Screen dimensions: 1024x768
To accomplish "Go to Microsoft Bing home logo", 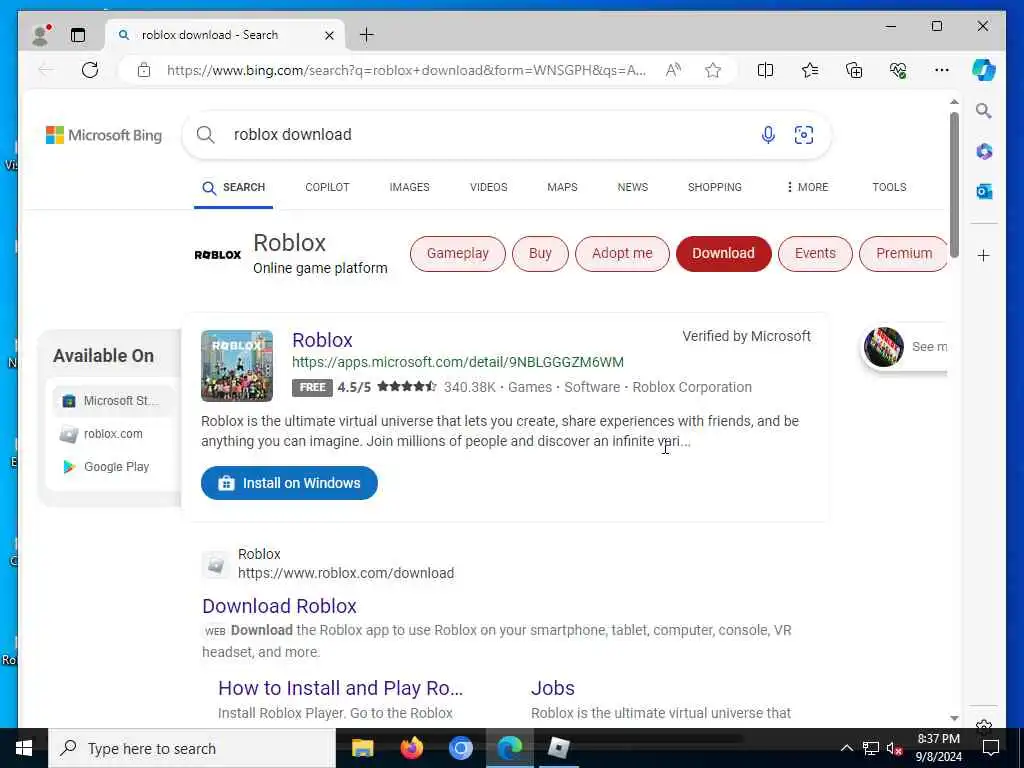I will 104,135.
